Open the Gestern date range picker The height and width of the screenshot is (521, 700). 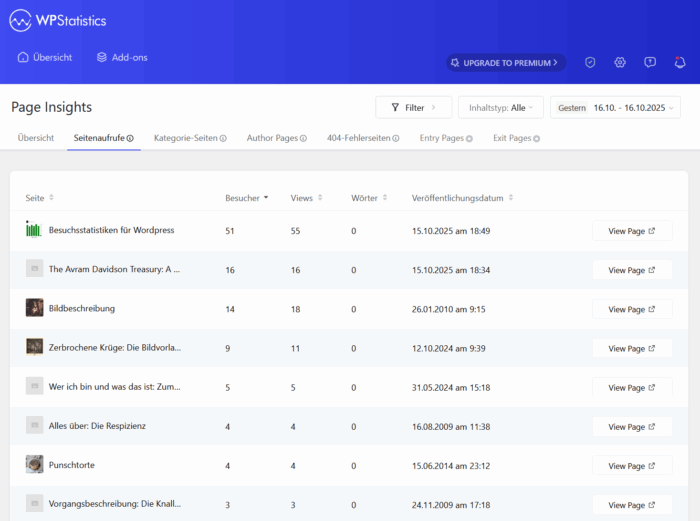[614, 107]
